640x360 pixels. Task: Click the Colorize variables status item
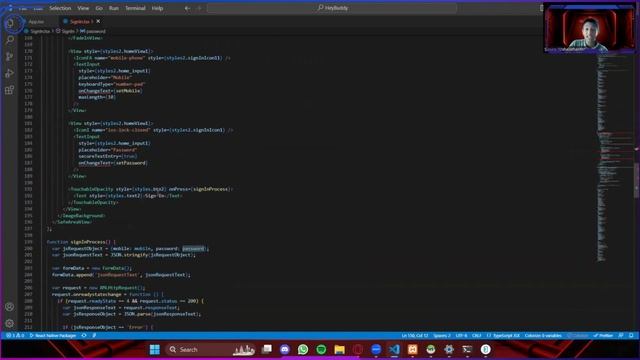point(543,336)
